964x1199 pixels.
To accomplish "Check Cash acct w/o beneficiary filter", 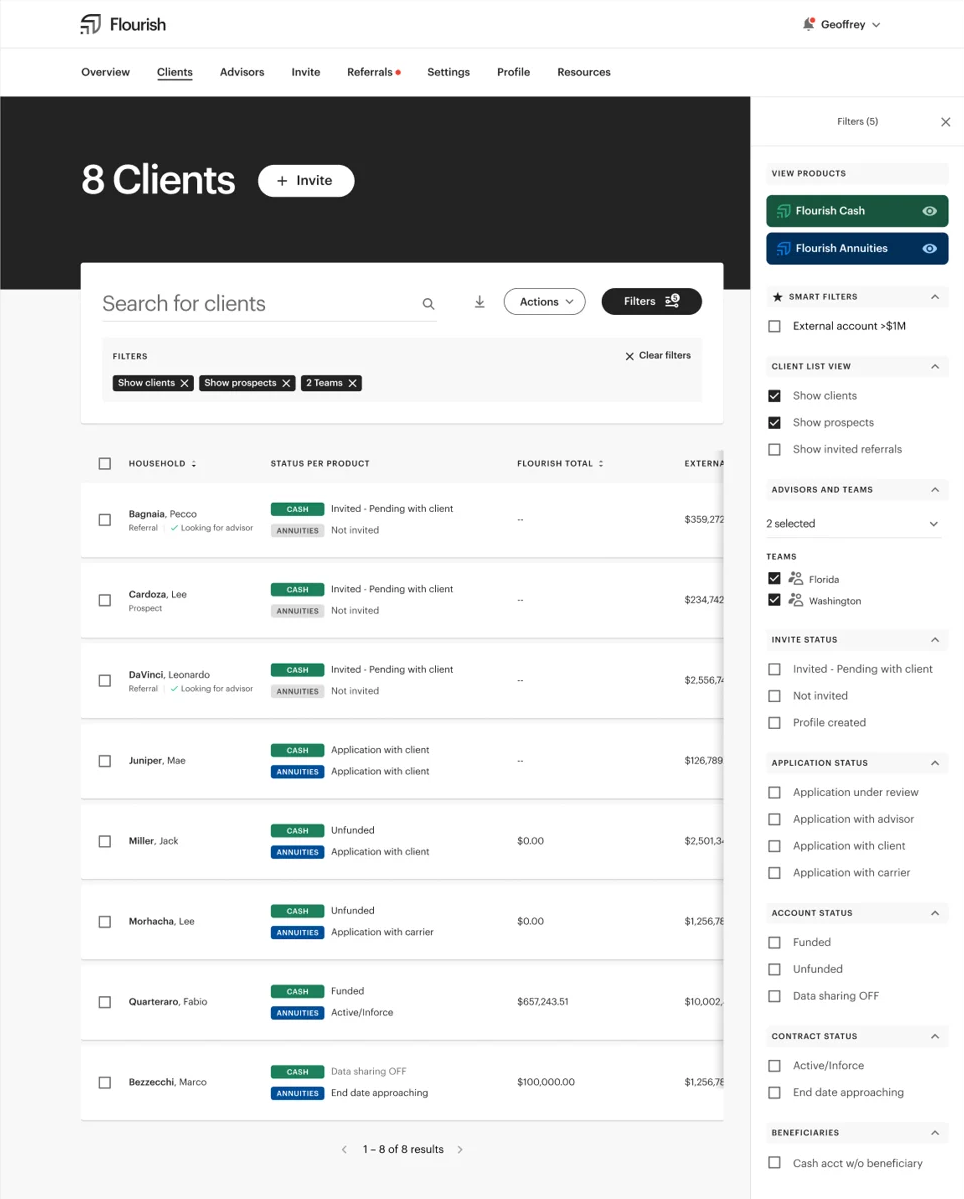I will [774, 1163].
